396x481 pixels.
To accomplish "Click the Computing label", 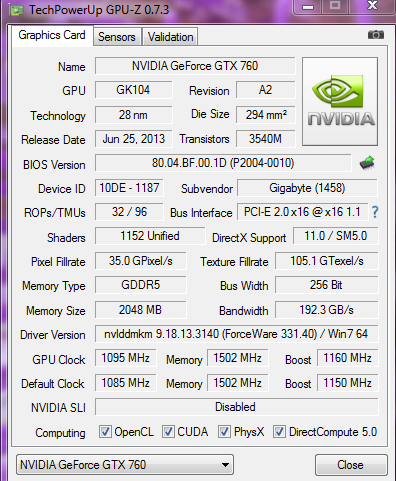I will pyautogui.click(x=60, y=433).
